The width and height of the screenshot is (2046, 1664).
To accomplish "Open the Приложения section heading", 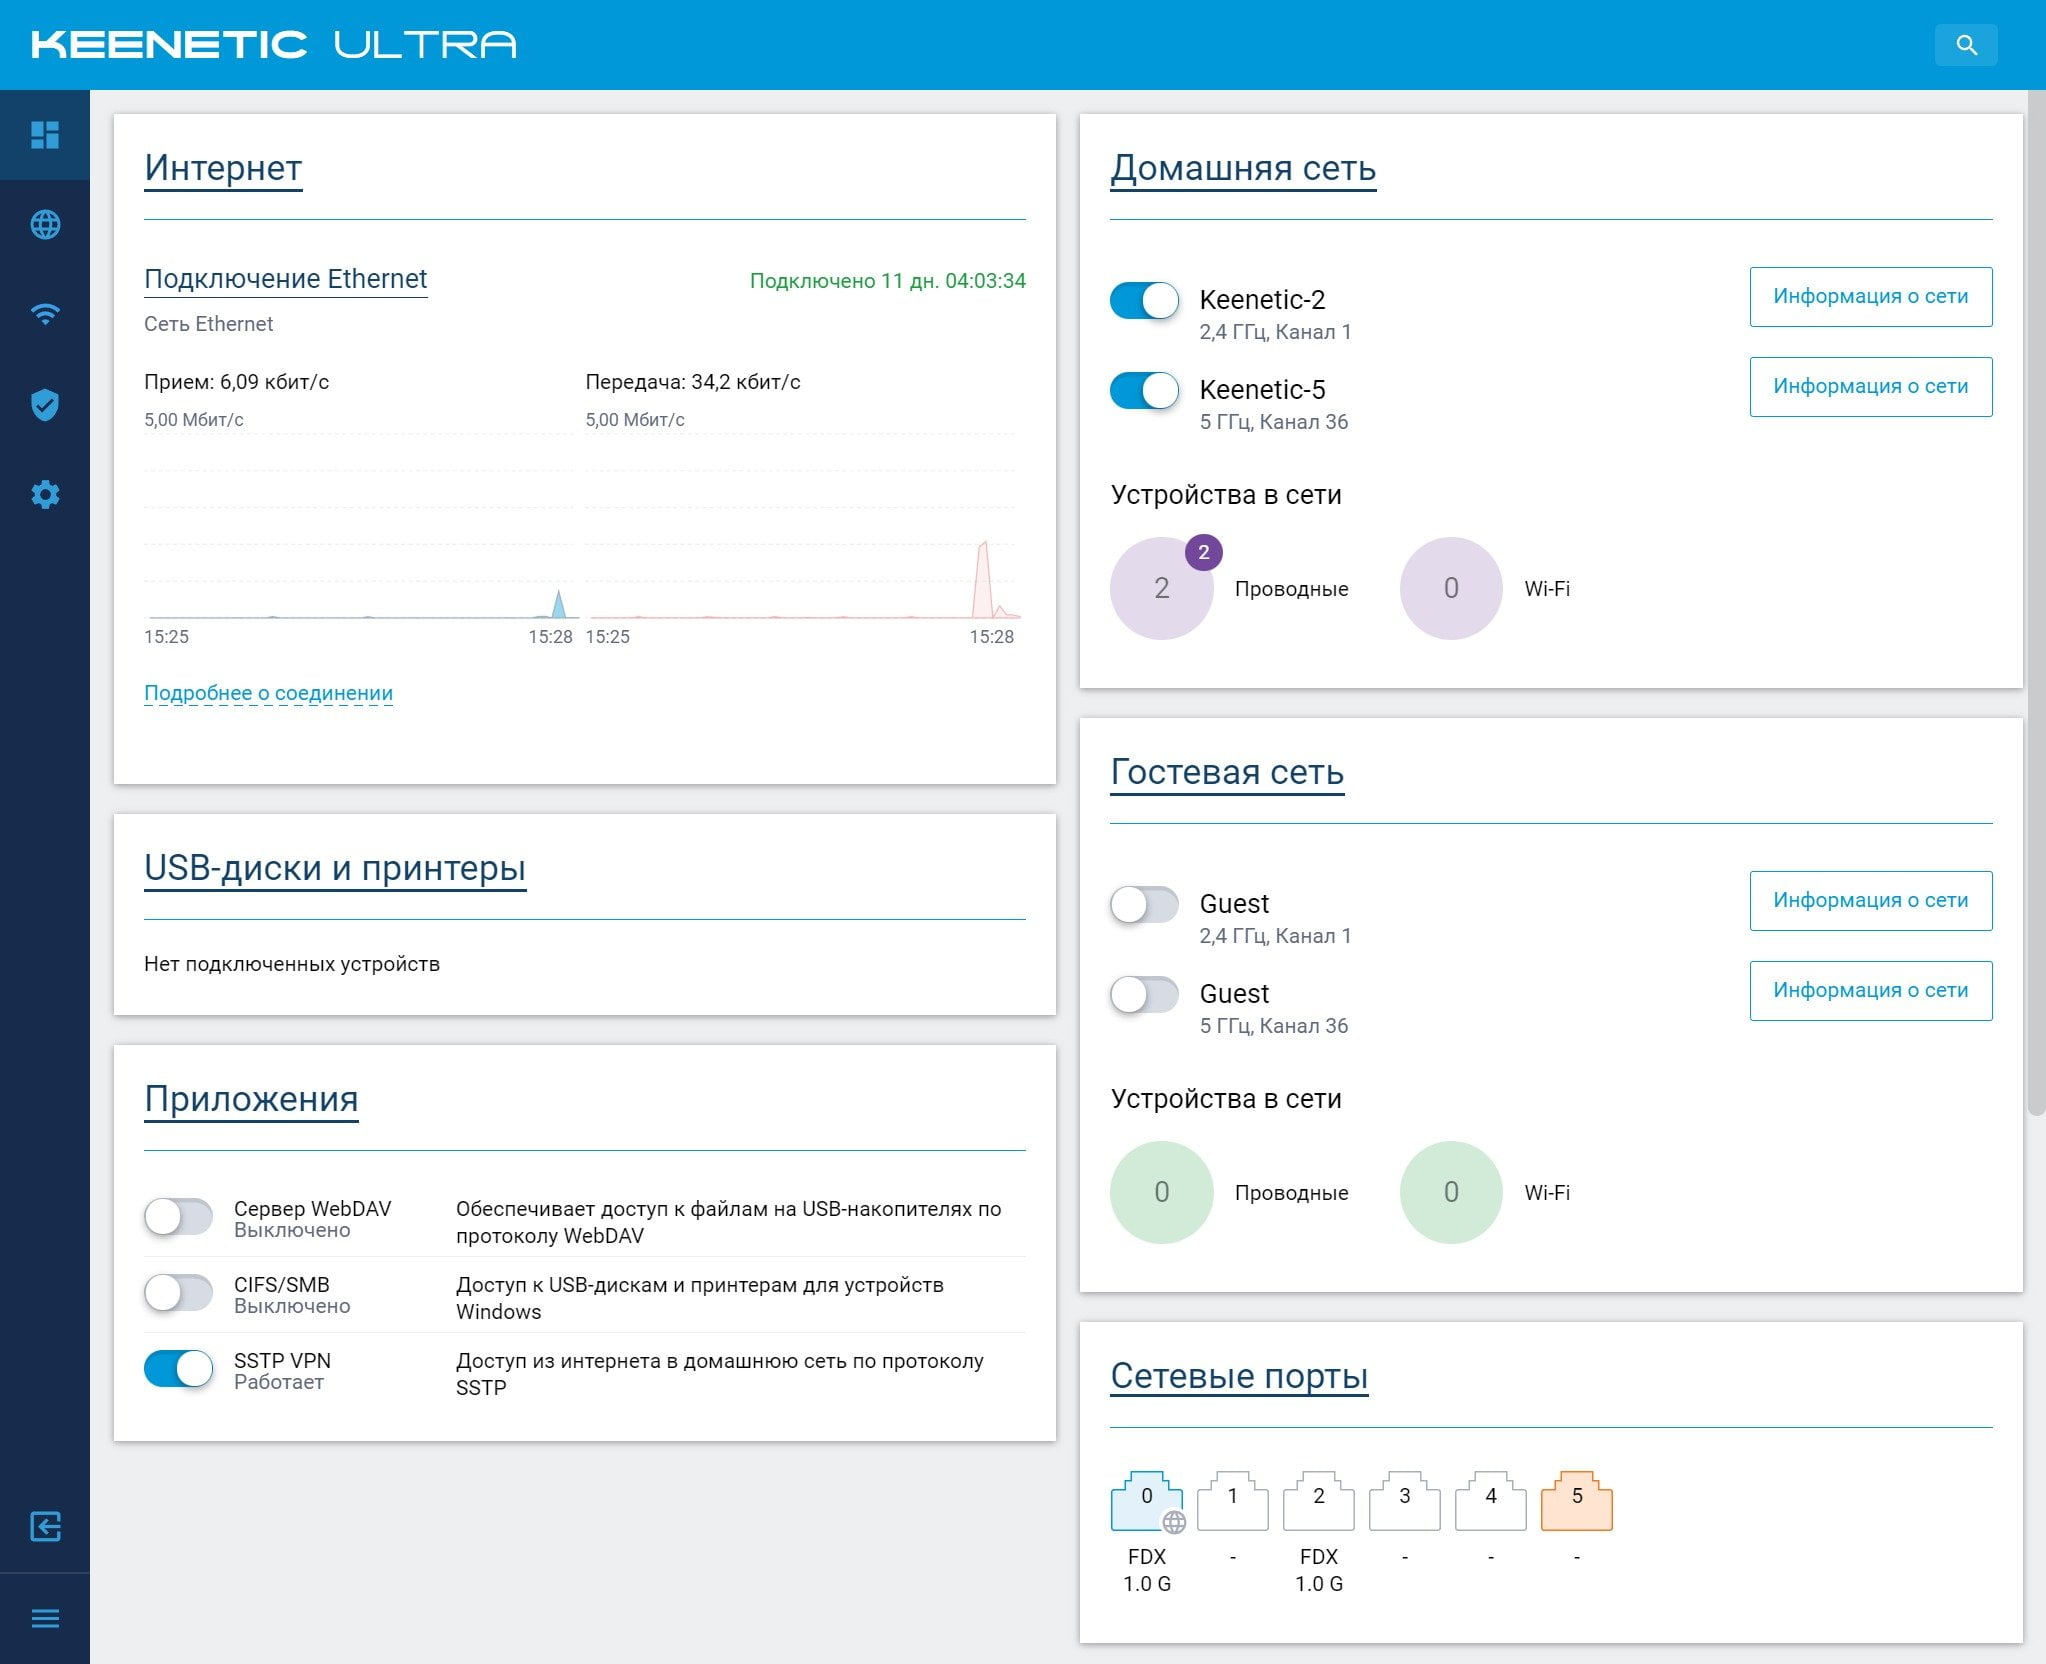I will coord(251,1099).
